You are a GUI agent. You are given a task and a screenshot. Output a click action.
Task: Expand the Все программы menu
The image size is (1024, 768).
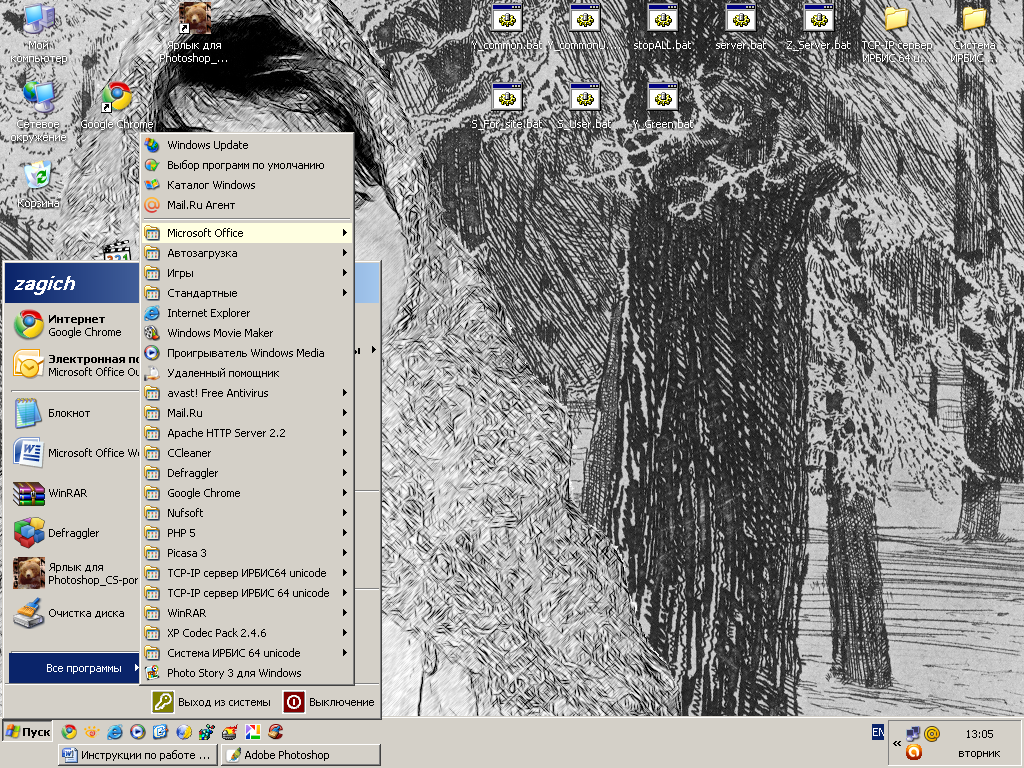click(75, 668)
